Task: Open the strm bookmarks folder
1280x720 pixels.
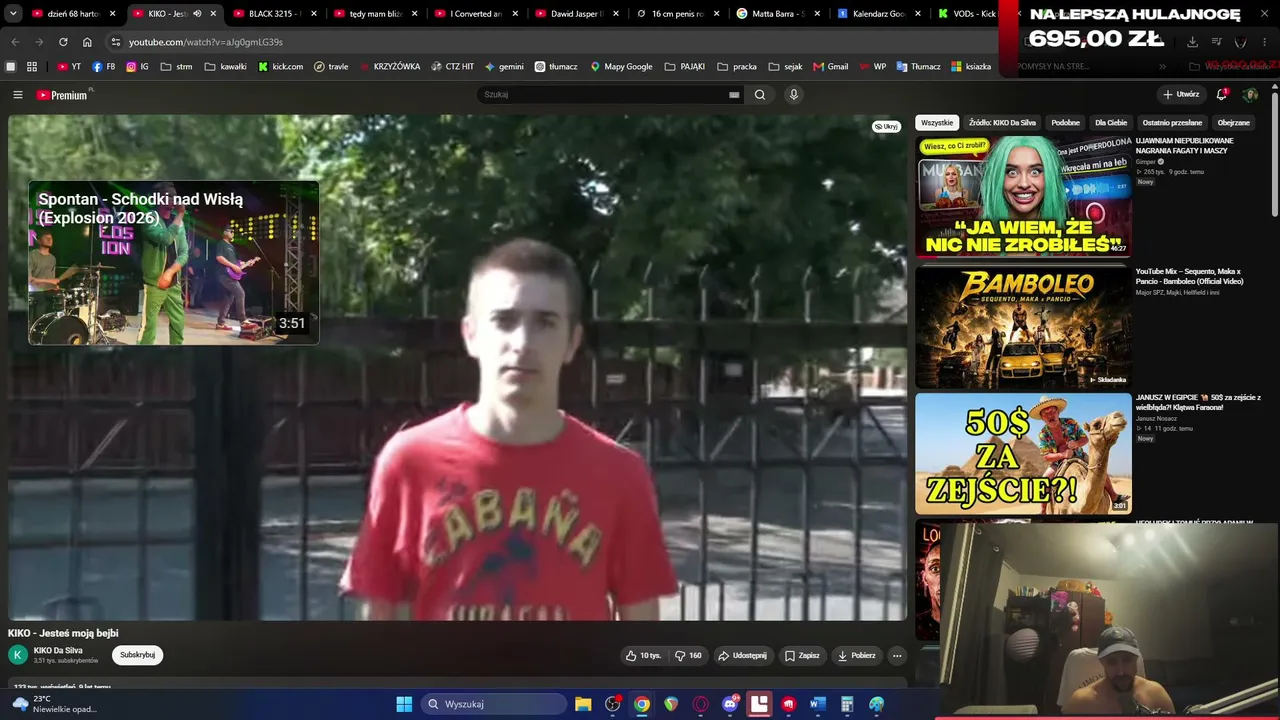Action: tap(175, 67)
